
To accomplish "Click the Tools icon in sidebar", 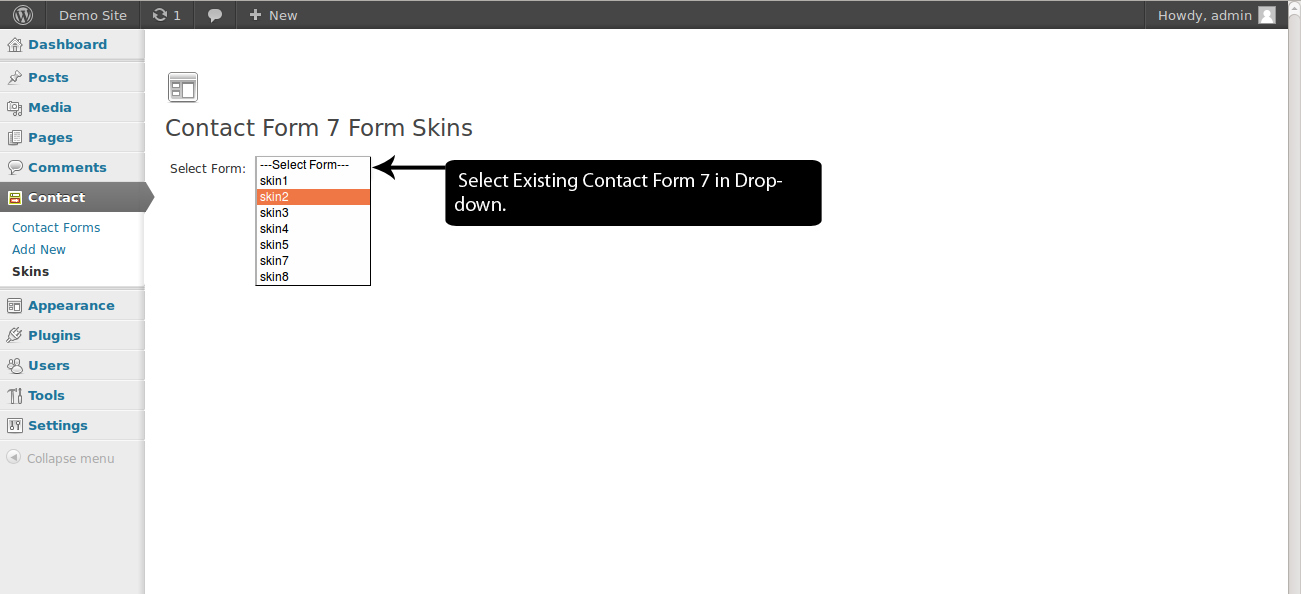I will point(14,395).
